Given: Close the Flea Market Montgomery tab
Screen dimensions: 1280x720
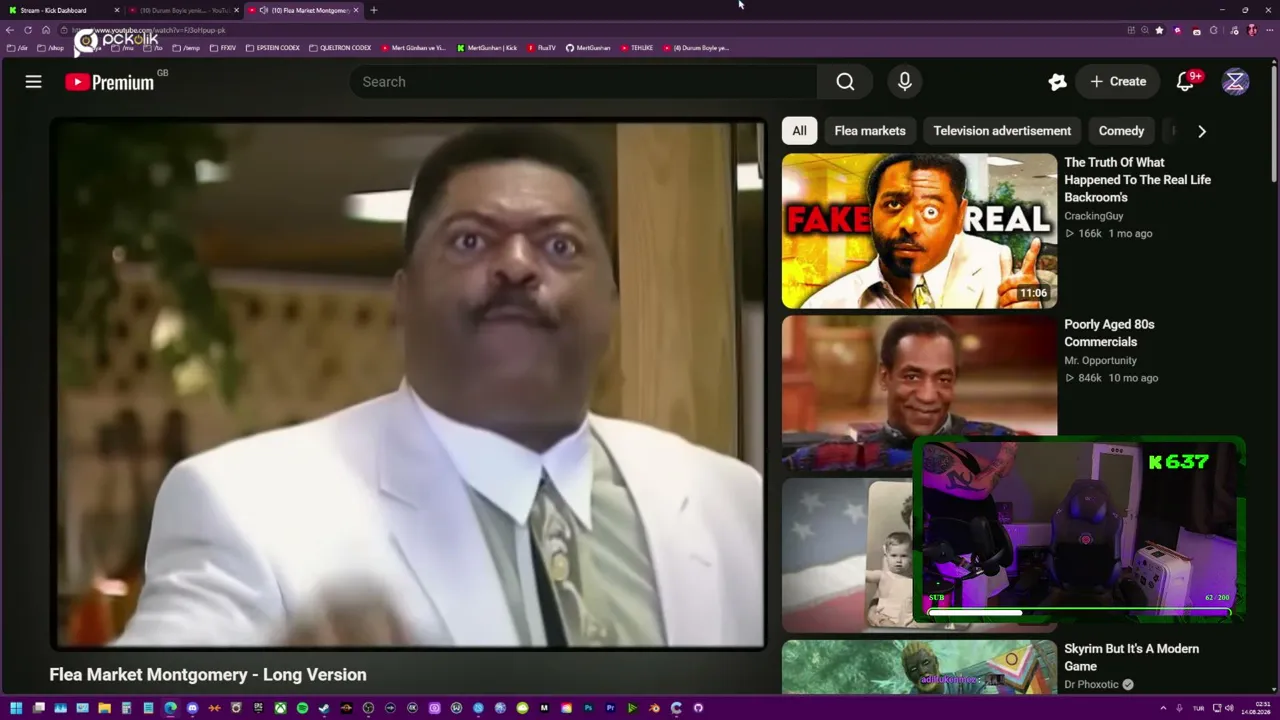Looking at the screenshot, I should [356, 10].
